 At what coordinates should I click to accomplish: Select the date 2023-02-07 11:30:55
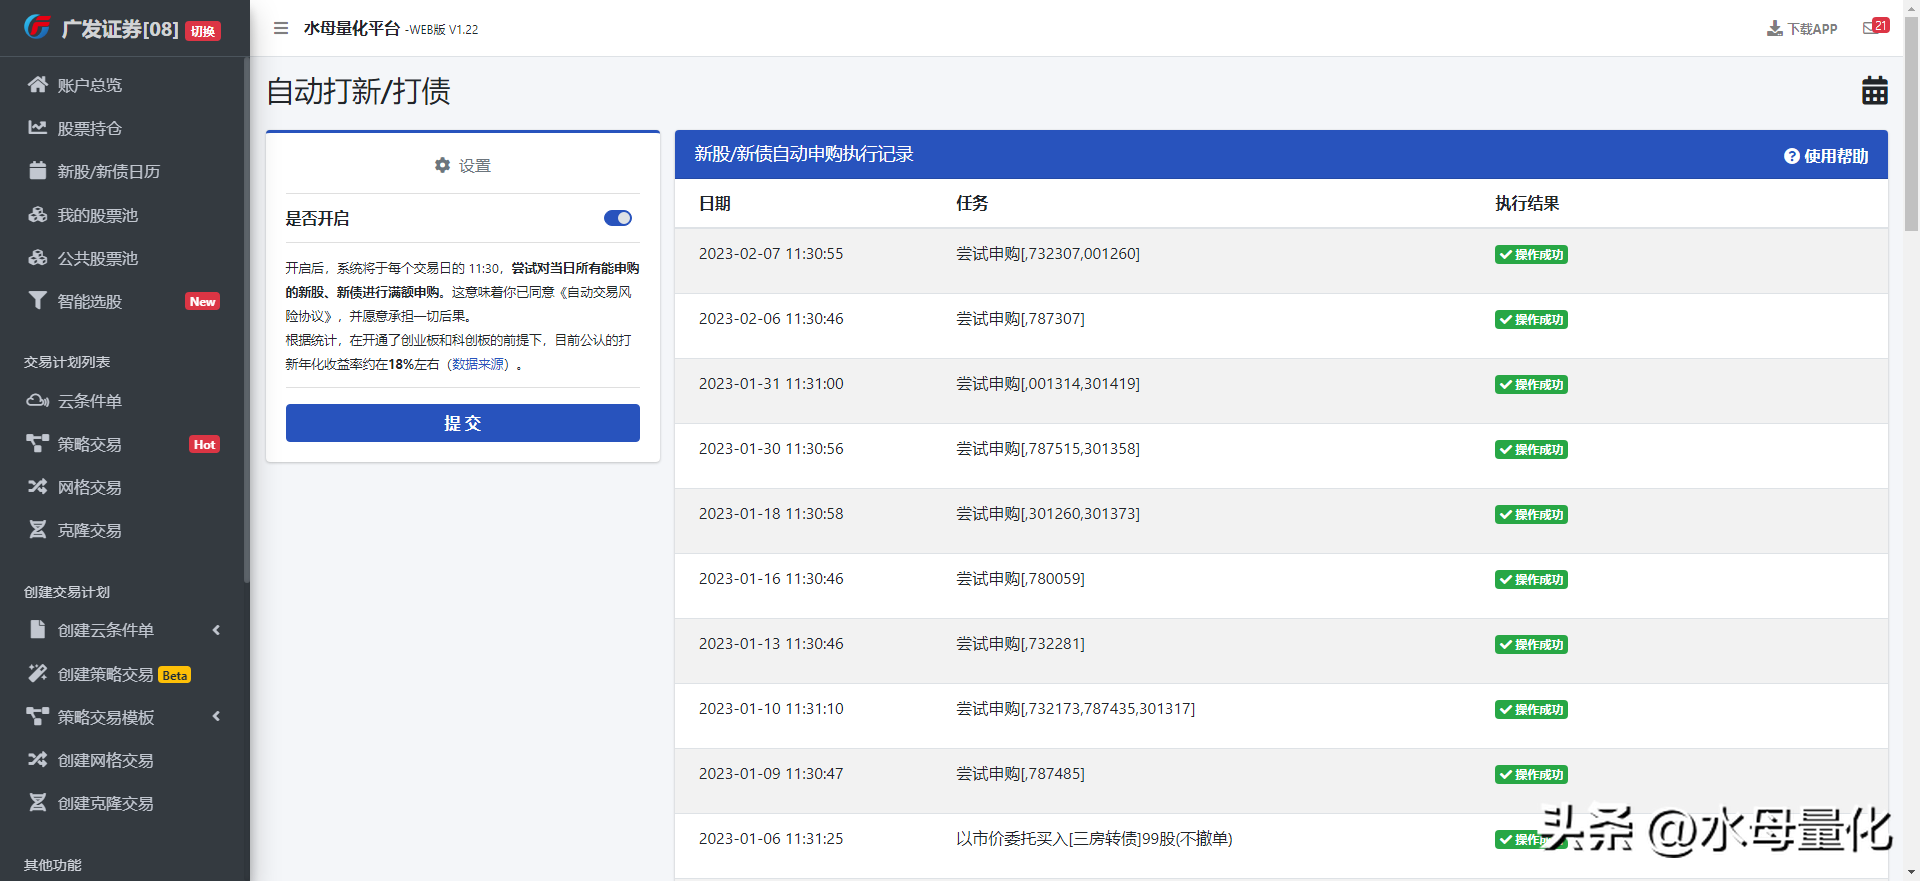[771, 254]
